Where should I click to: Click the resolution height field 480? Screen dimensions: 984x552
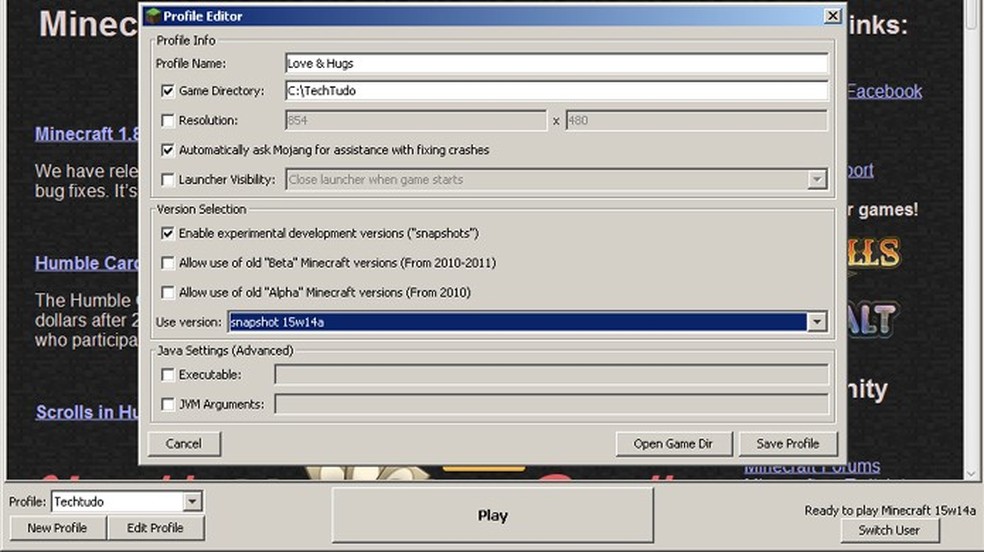click(x=697, y=120)
